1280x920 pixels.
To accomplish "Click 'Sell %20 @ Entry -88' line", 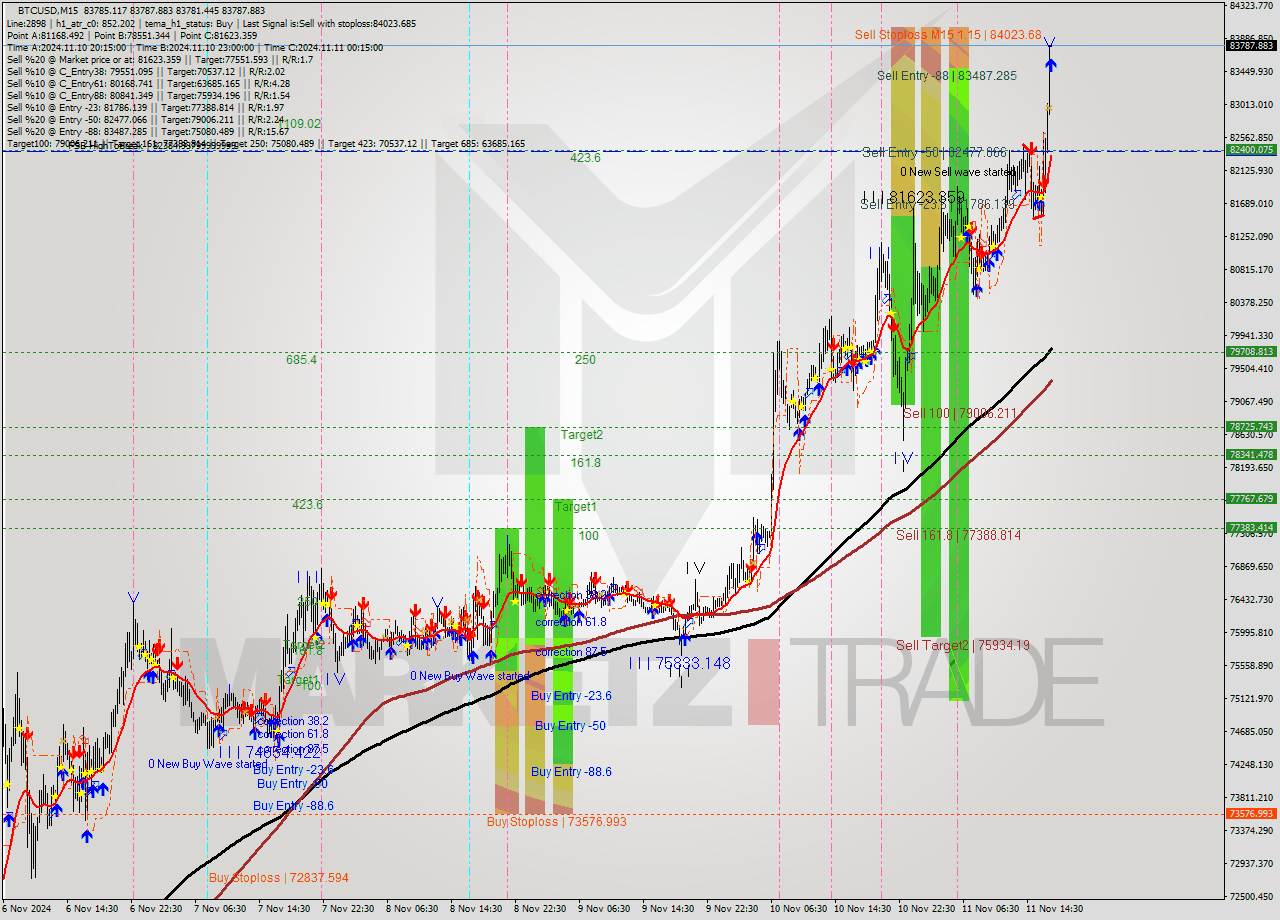I will click(148, 132).
